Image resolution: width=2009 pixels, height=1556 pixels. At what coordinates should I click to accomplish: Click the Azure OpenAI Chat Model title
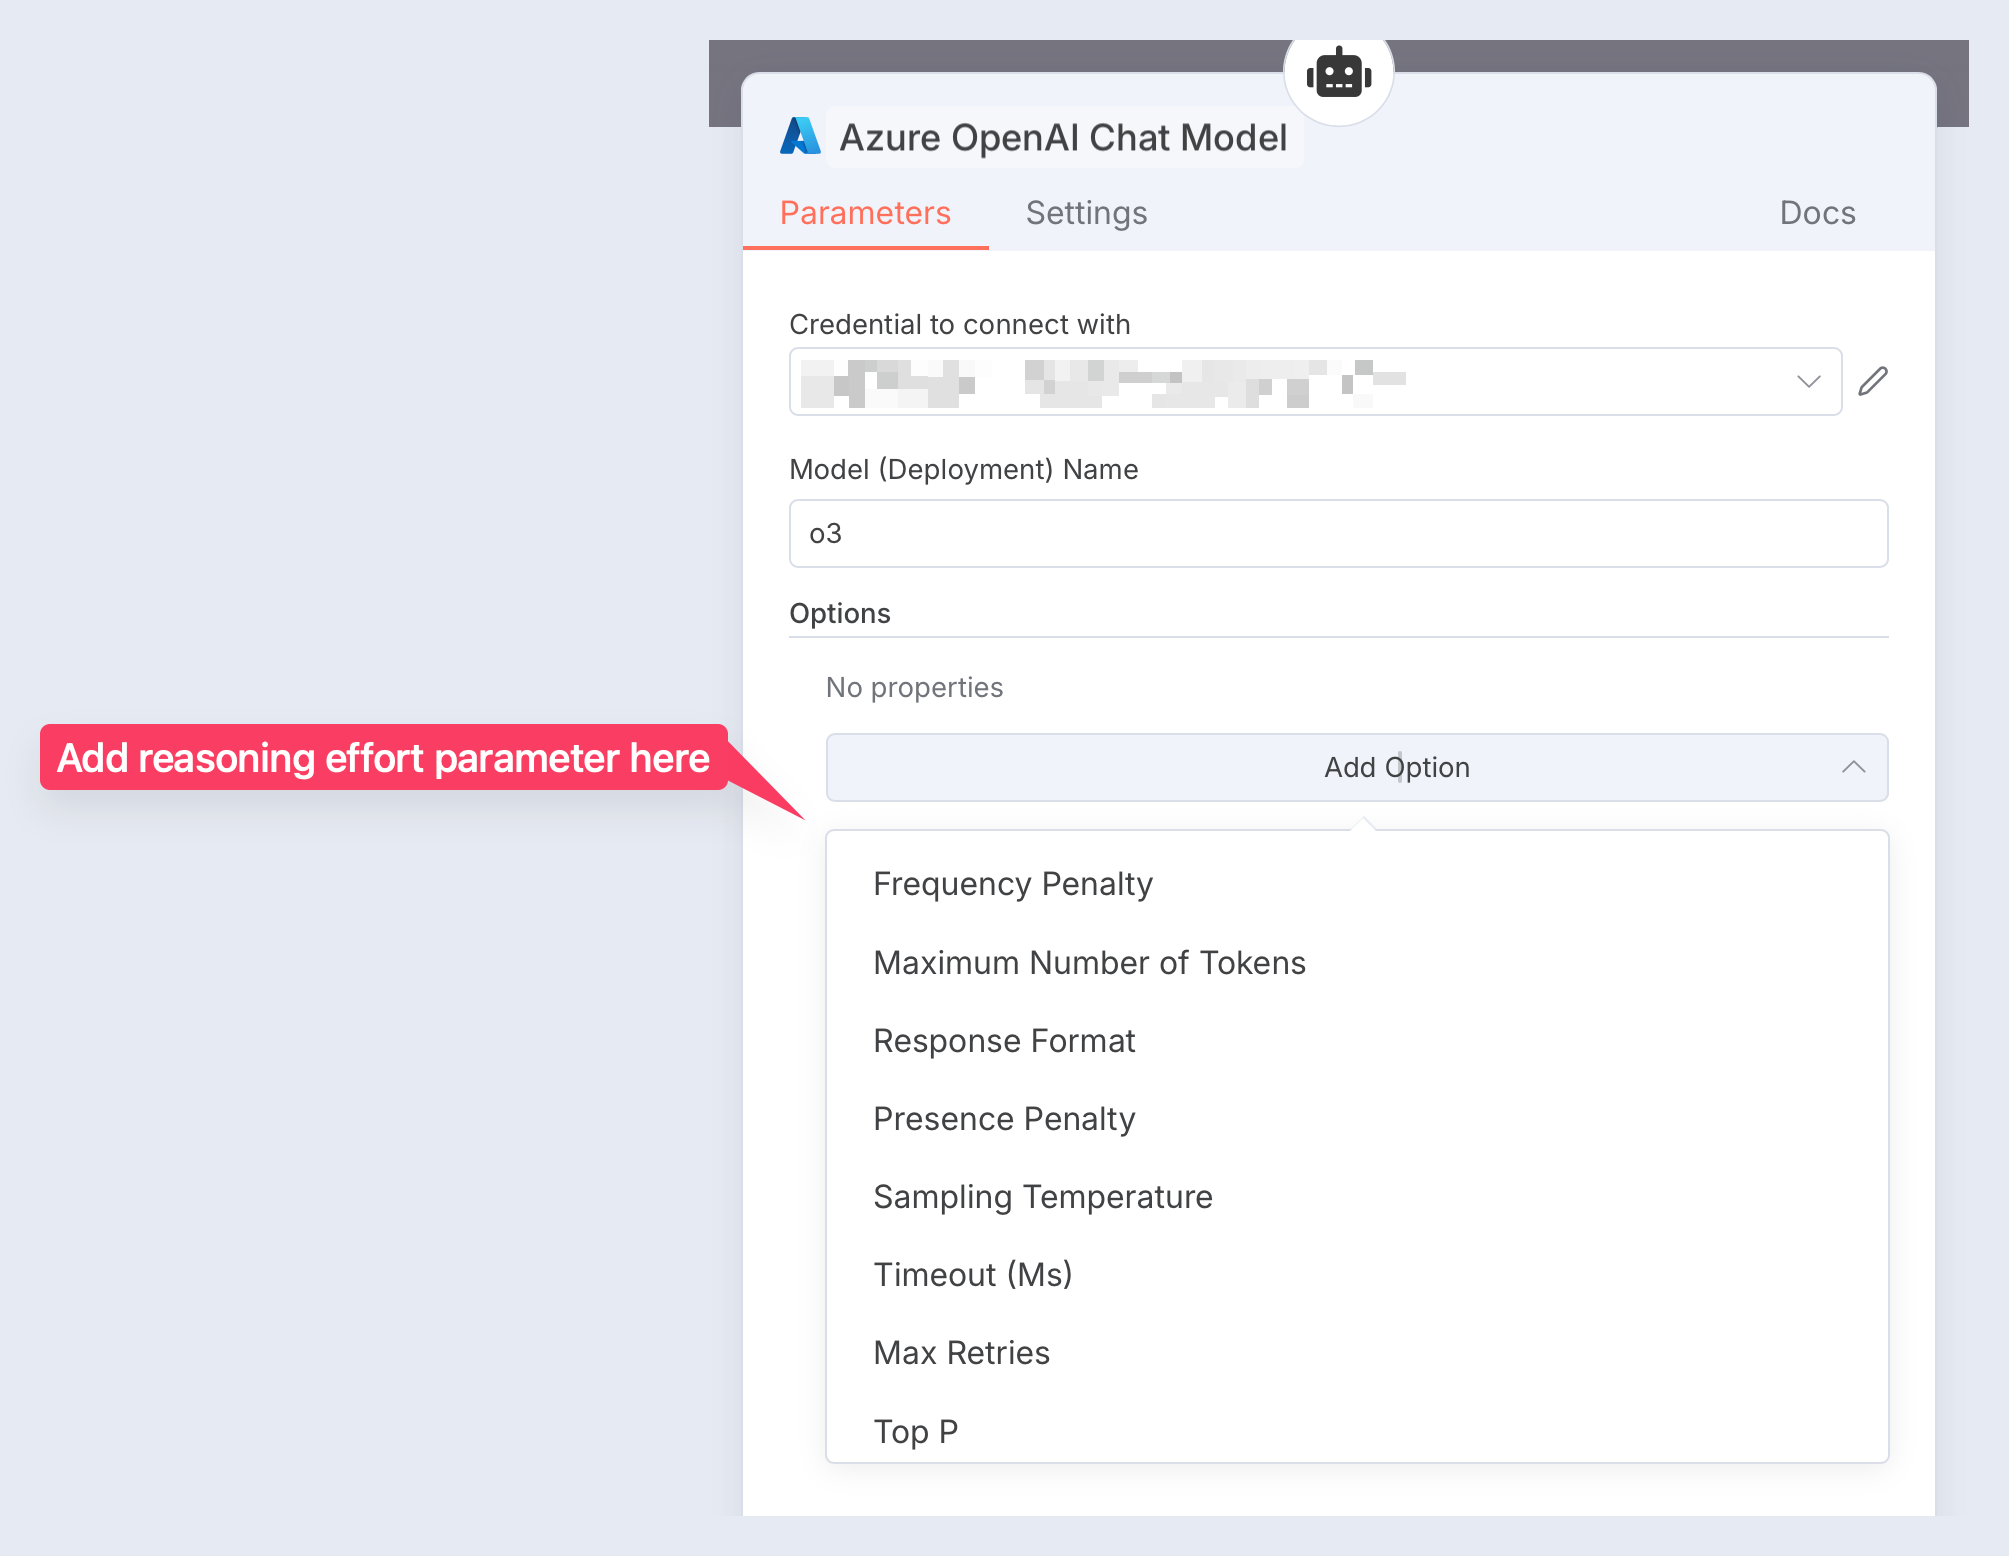(1063, 137)
